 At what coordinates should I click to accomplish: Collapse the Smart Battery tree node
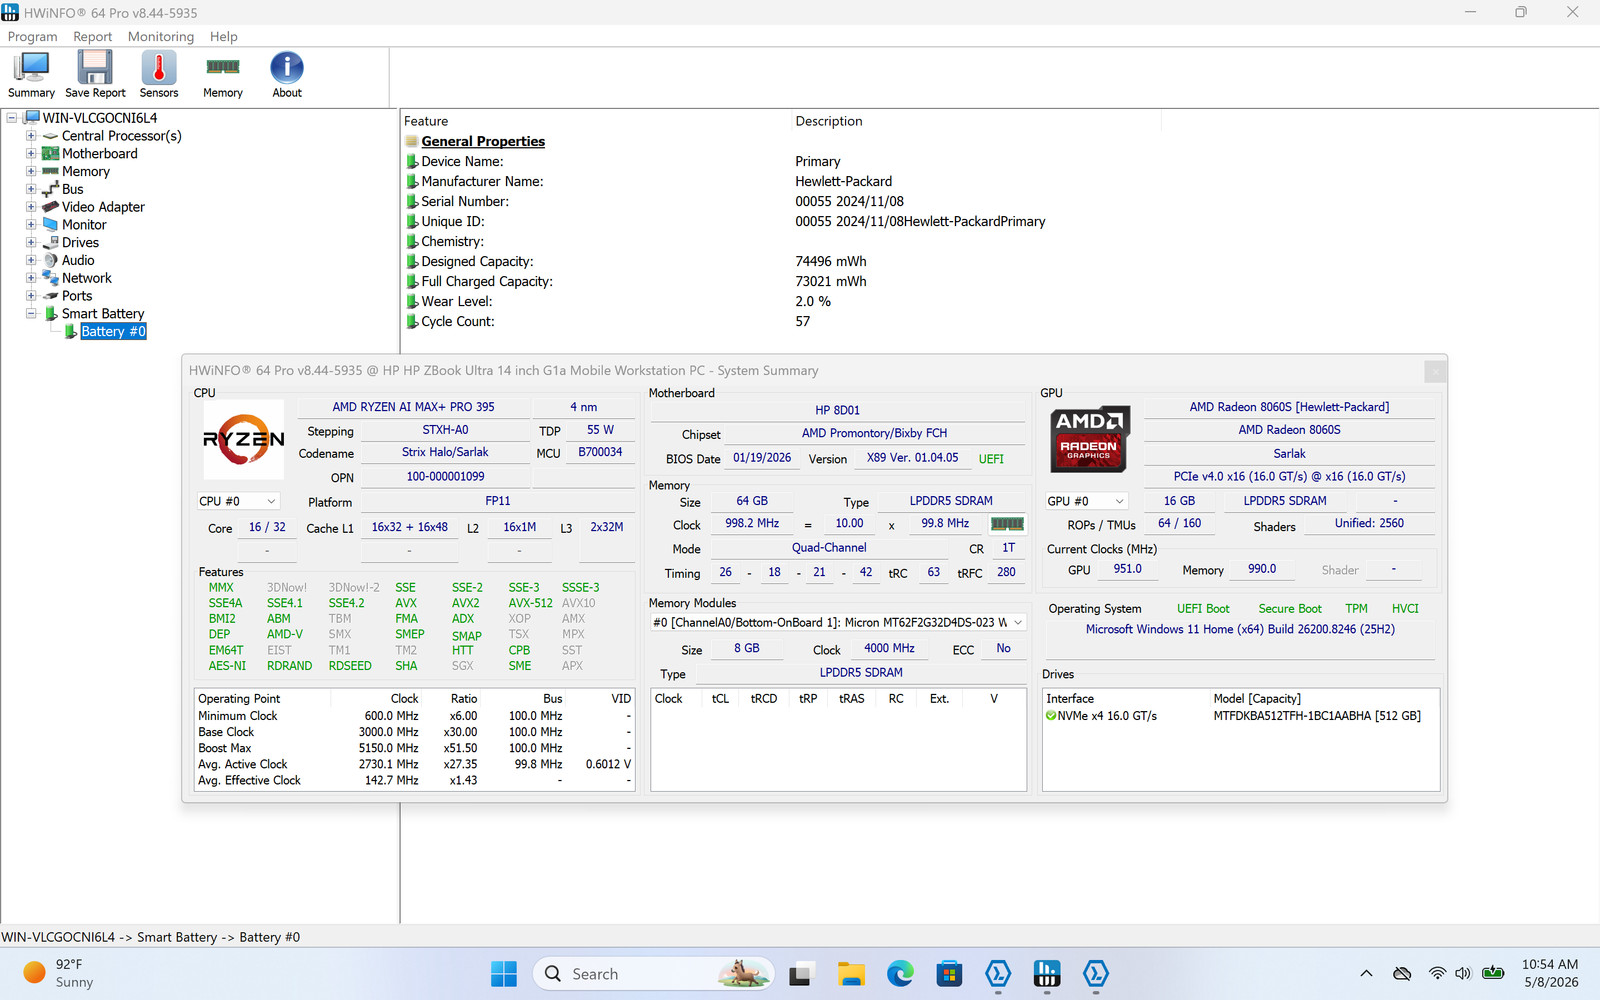31,314
